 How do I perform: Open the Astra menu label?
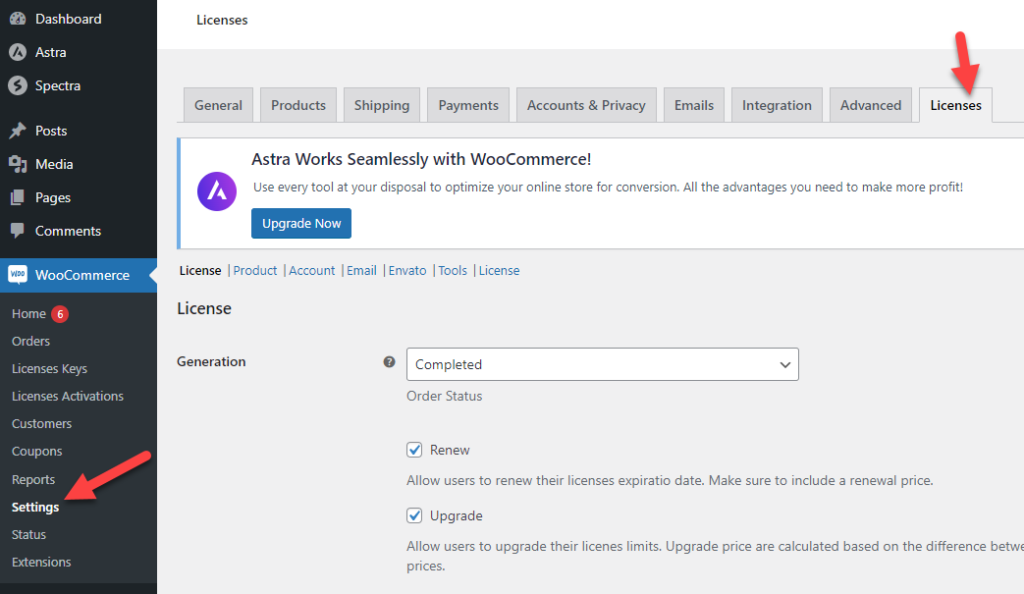51,52
